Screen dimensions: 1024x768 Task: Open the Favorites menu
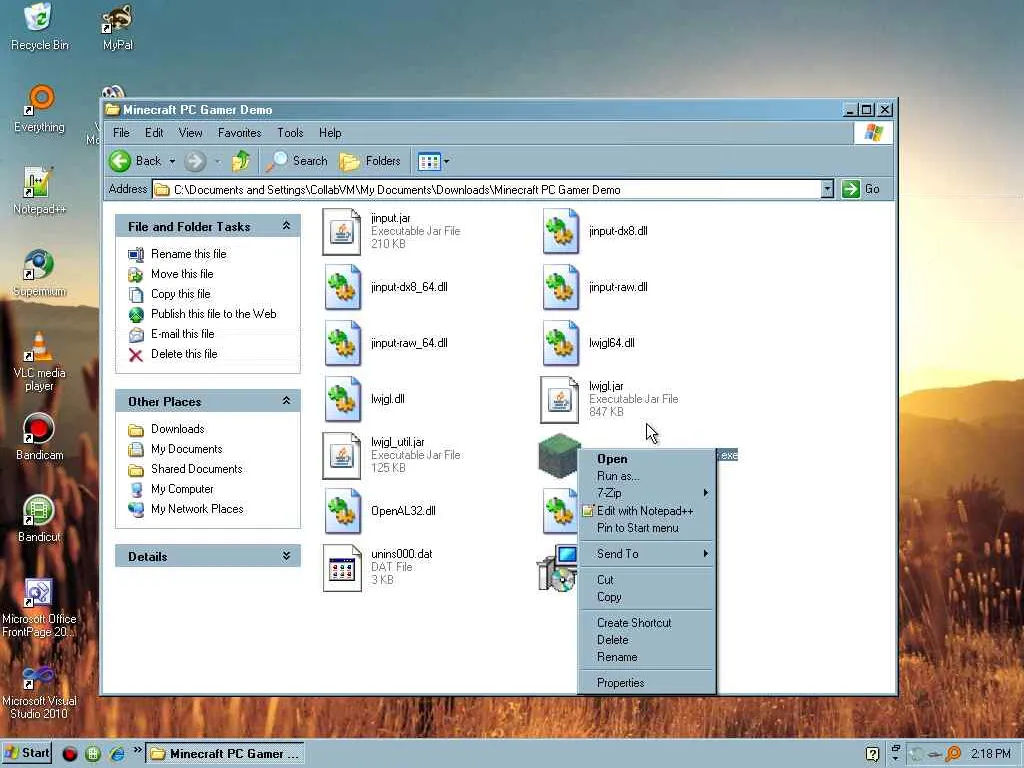240,133
